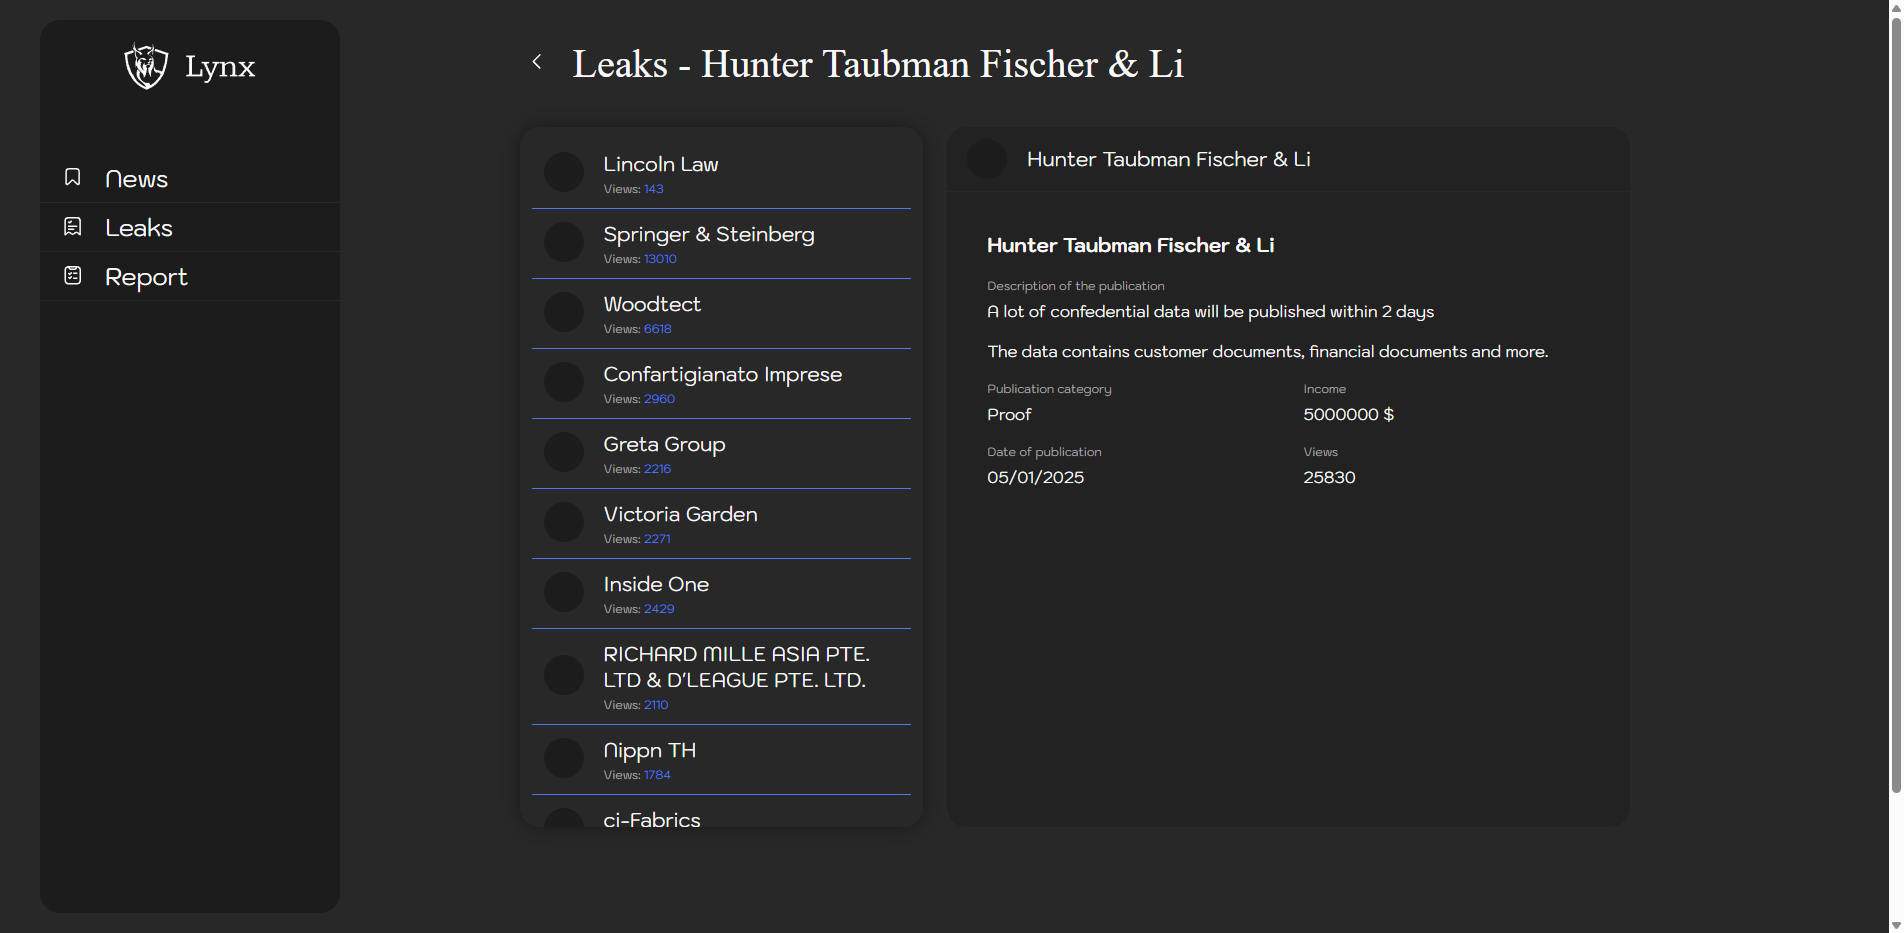Click the document icon beside Leaks
This screenshot has height=933, width=1904.
click(x=73, y=227)
